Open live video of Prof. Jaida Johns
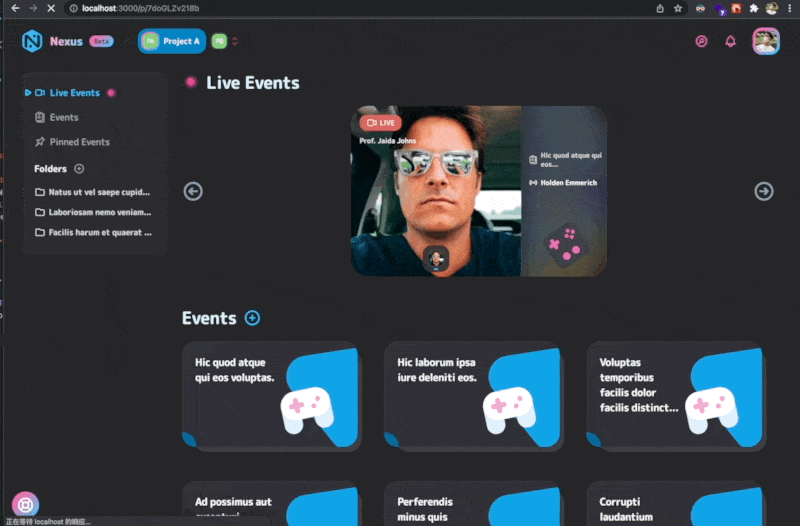This screenshot has width=800, height=526. (436, 191)
